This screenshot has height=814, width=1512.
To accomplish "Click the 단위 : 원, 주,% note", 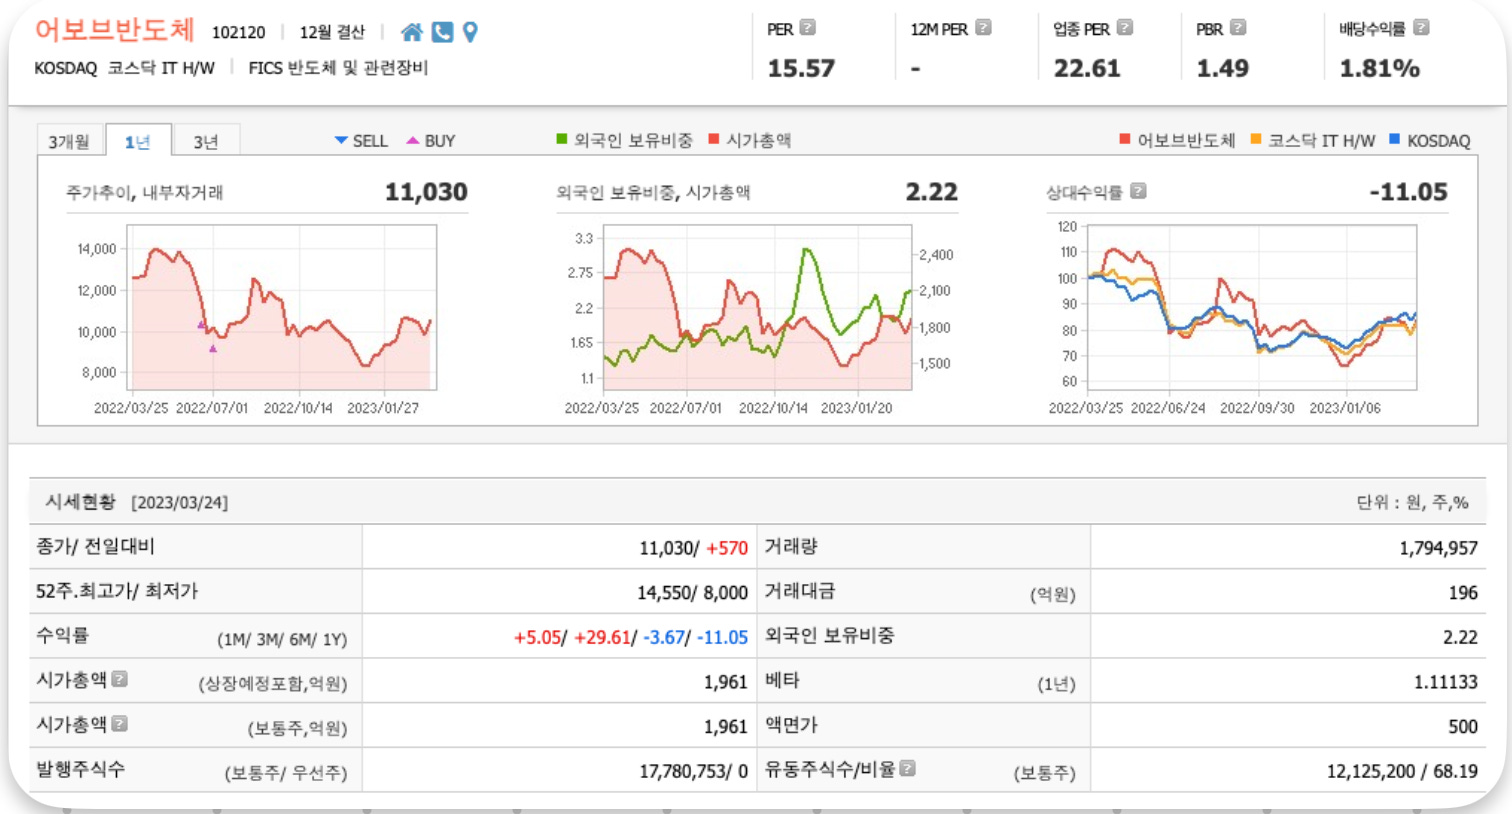I will (1412, 502).
